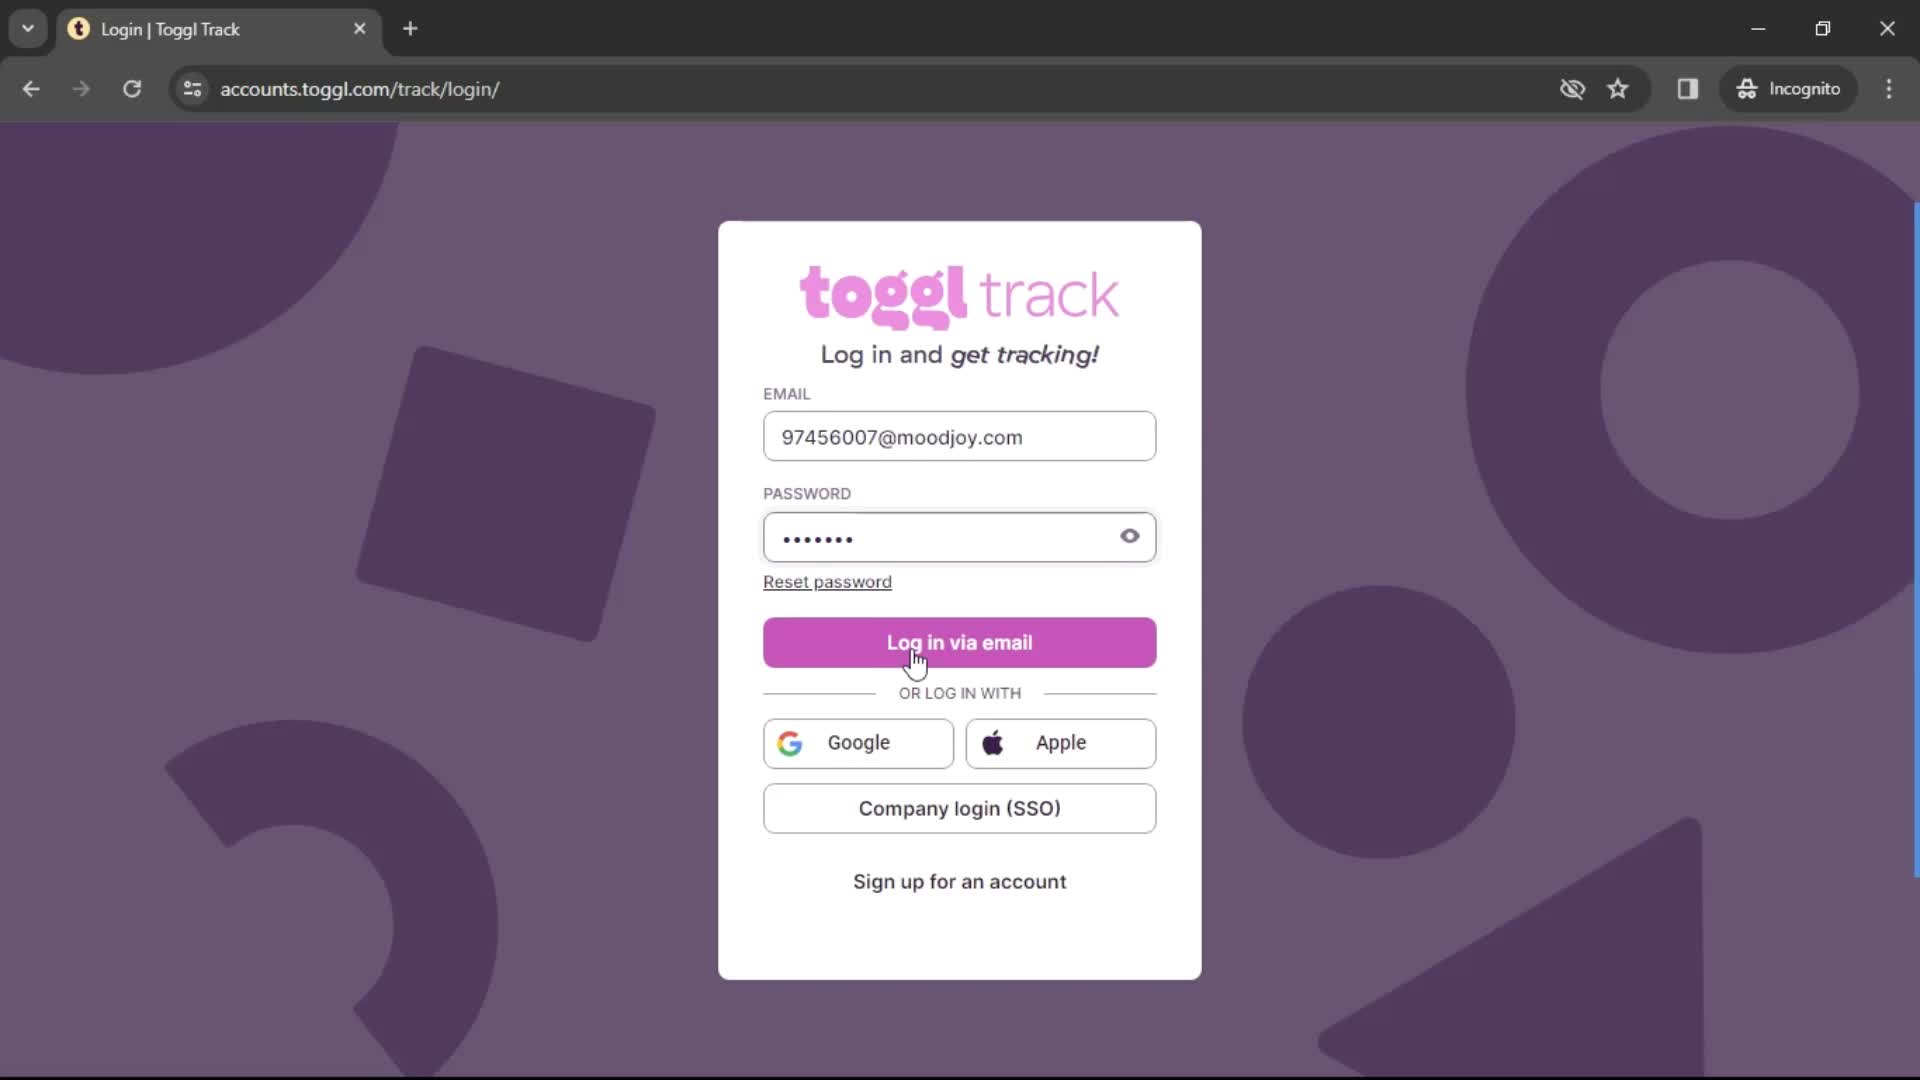Screen dimensions: 1920x1080
Task: Click the Incognito mode indicator icon
Action: coord(1747,88)
